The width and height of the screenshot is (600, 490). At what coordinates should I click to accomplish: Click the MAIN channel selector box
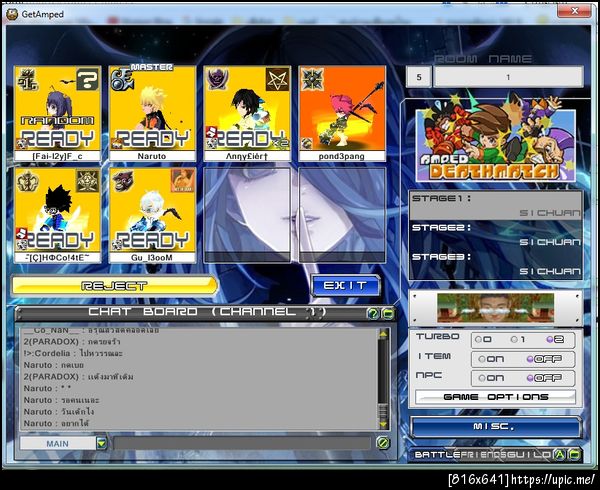(x=58, y=443)
